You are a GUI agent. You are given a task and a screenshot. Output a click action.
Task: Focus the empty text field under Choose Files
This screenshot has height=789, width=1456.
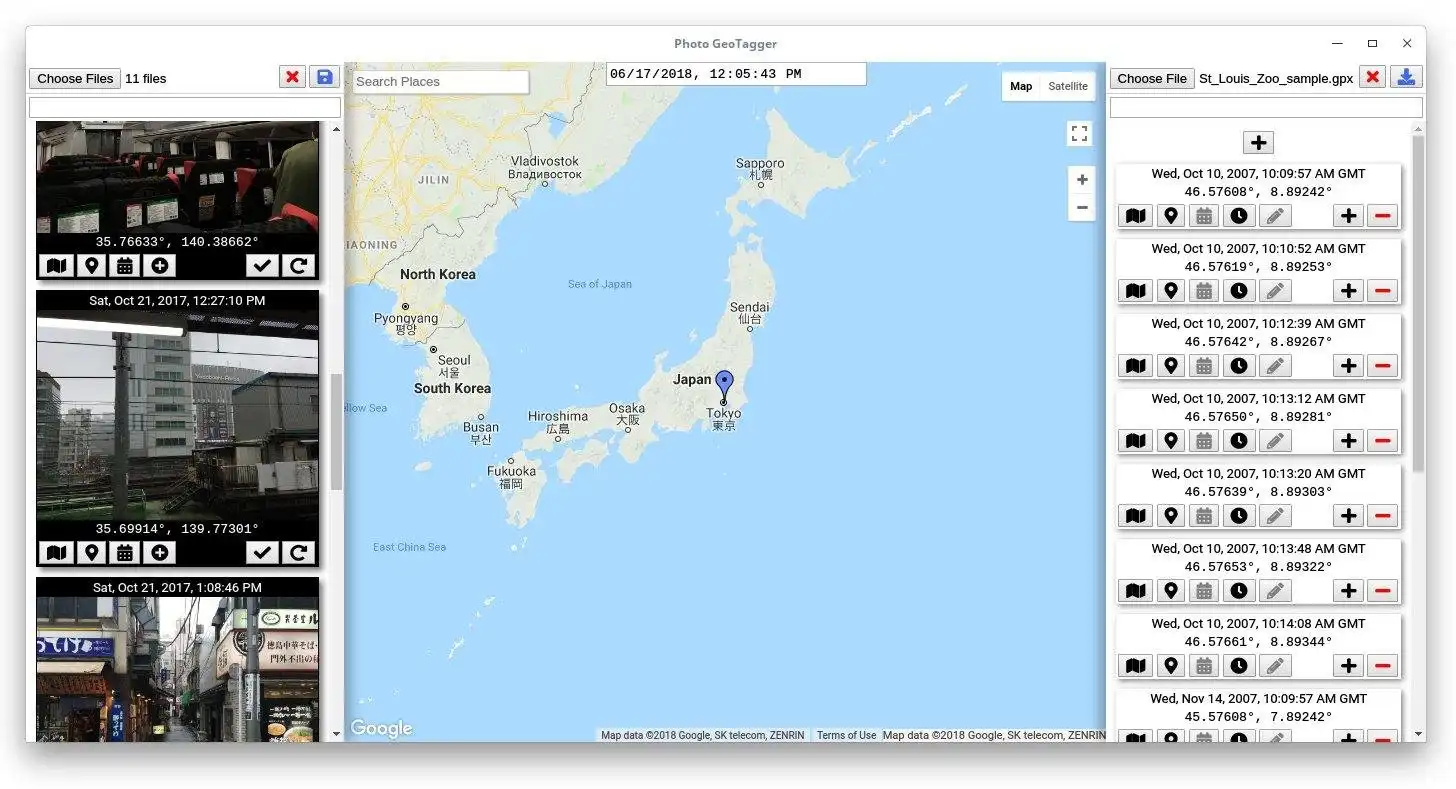pyautogui.click(x=185, y=107)
